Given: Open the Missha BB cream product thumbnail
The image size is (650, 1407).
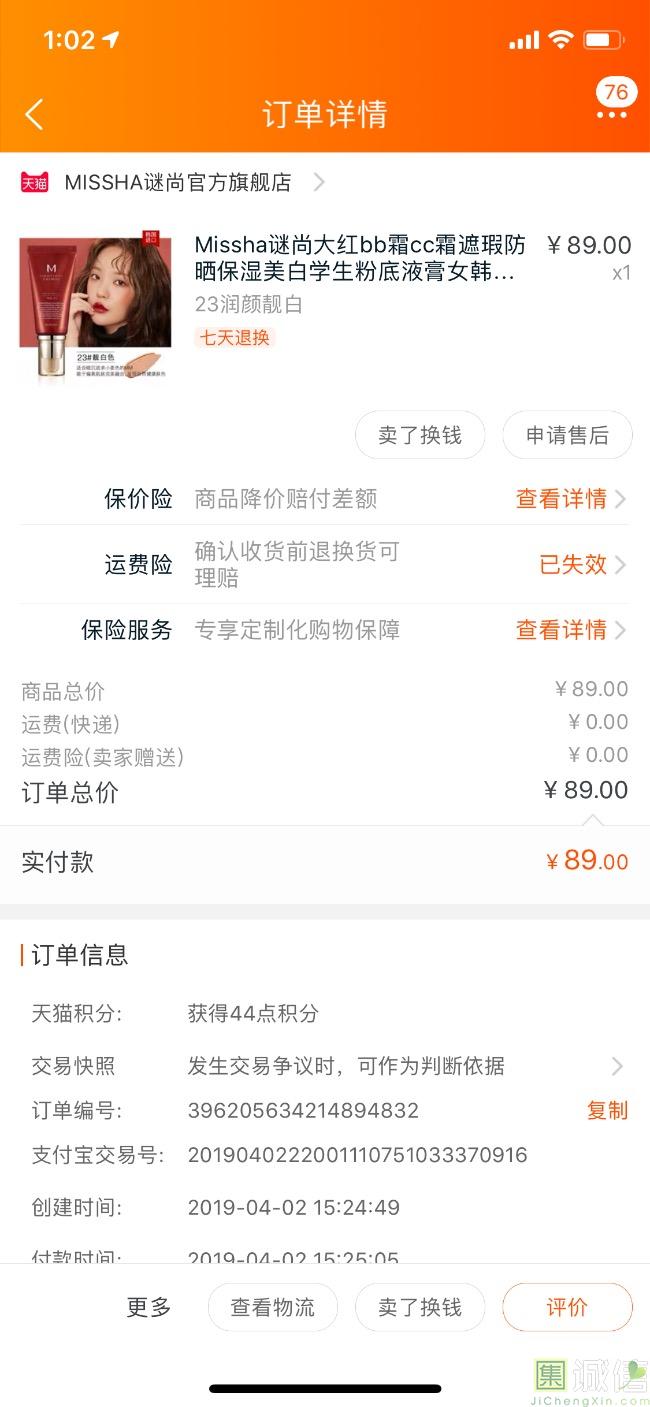Looking at the screenshot, I should (97, 309).
